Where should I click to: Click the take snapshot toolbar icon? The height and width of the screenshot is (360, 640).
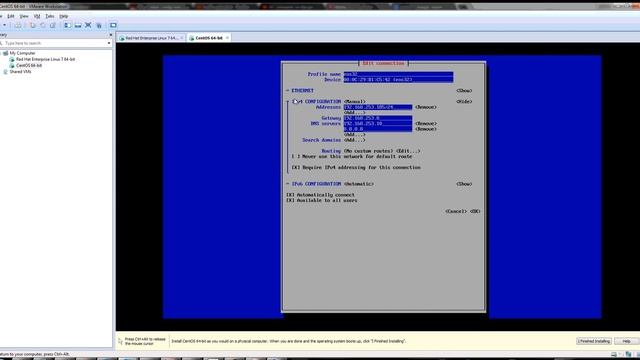pyautogui.click(x=32, y=25)
